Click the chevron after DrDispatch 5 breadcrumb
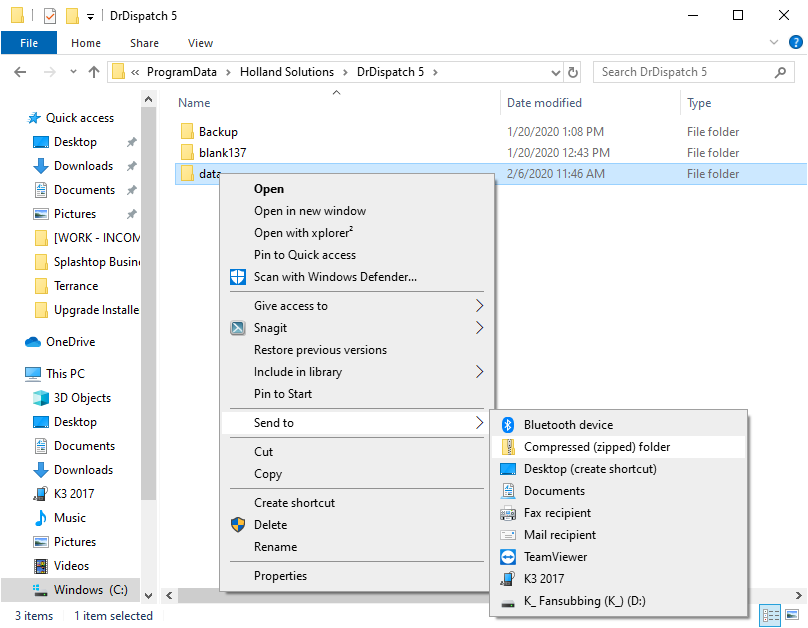The width and height of the screenshot is (808, 628). [x=435, y=73]
